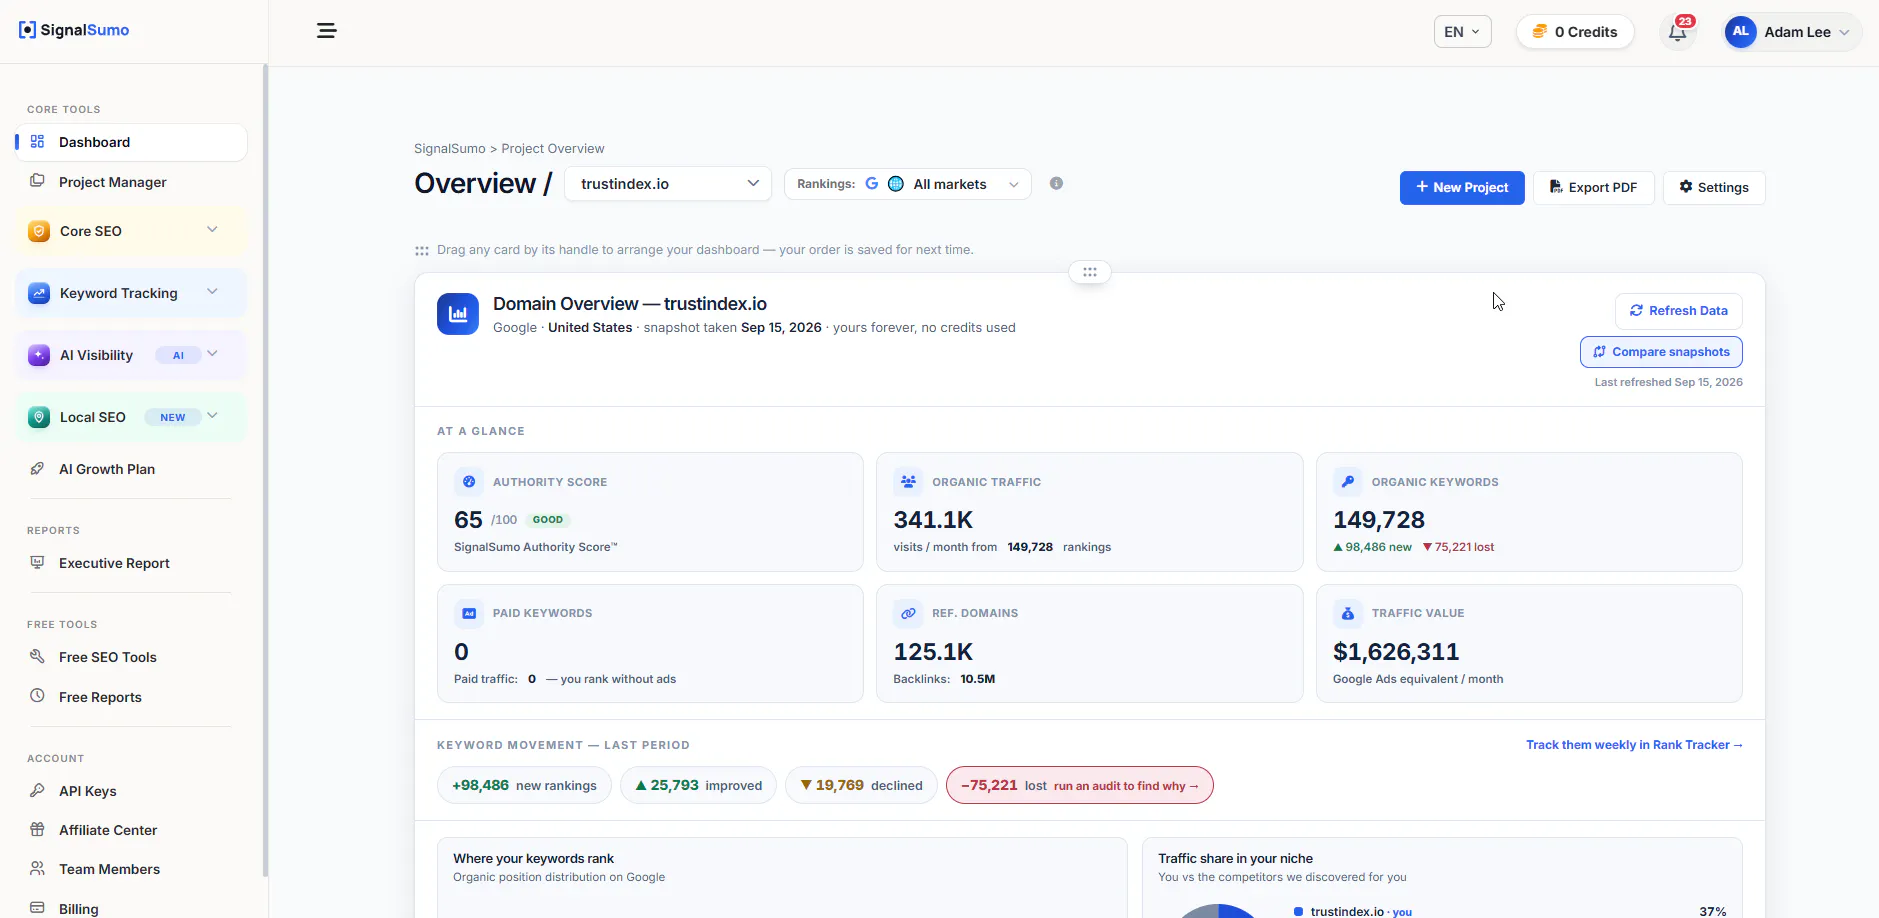Open the notifications bell
The height and width of the screenshot is (918, 1879).
coord(1678,32)
